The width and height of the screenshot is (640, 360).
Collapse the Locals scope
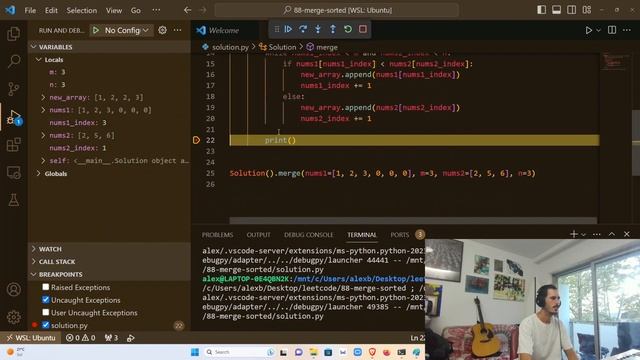(38, 60)
